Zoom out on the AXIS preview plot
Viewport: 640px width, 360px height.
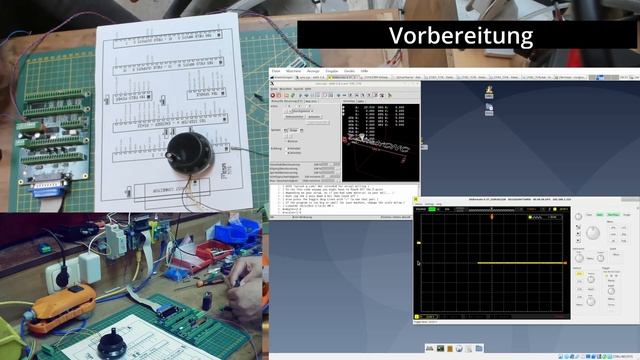344,95
